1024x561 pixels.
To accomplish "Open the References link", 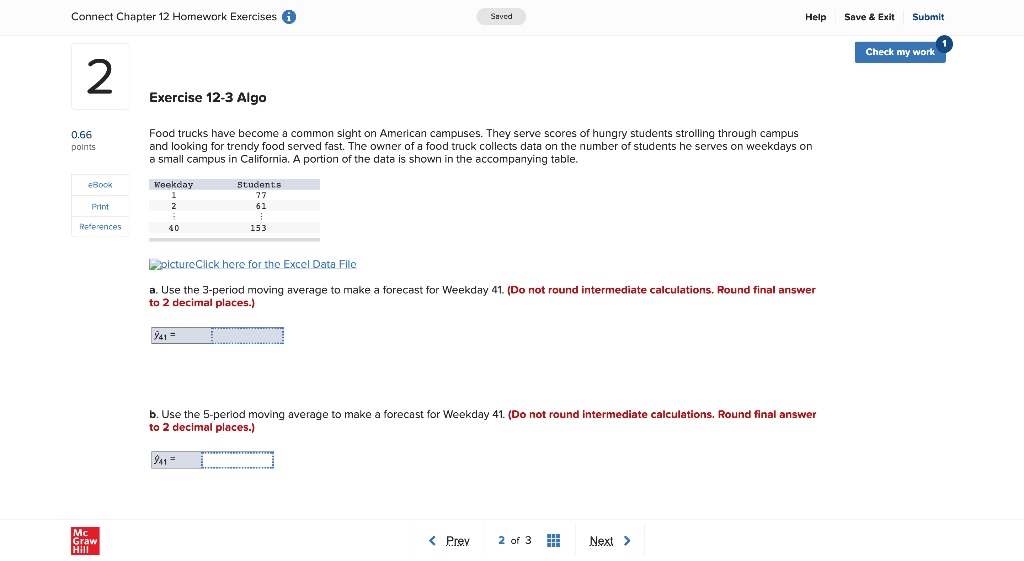I will click(100, 227).
